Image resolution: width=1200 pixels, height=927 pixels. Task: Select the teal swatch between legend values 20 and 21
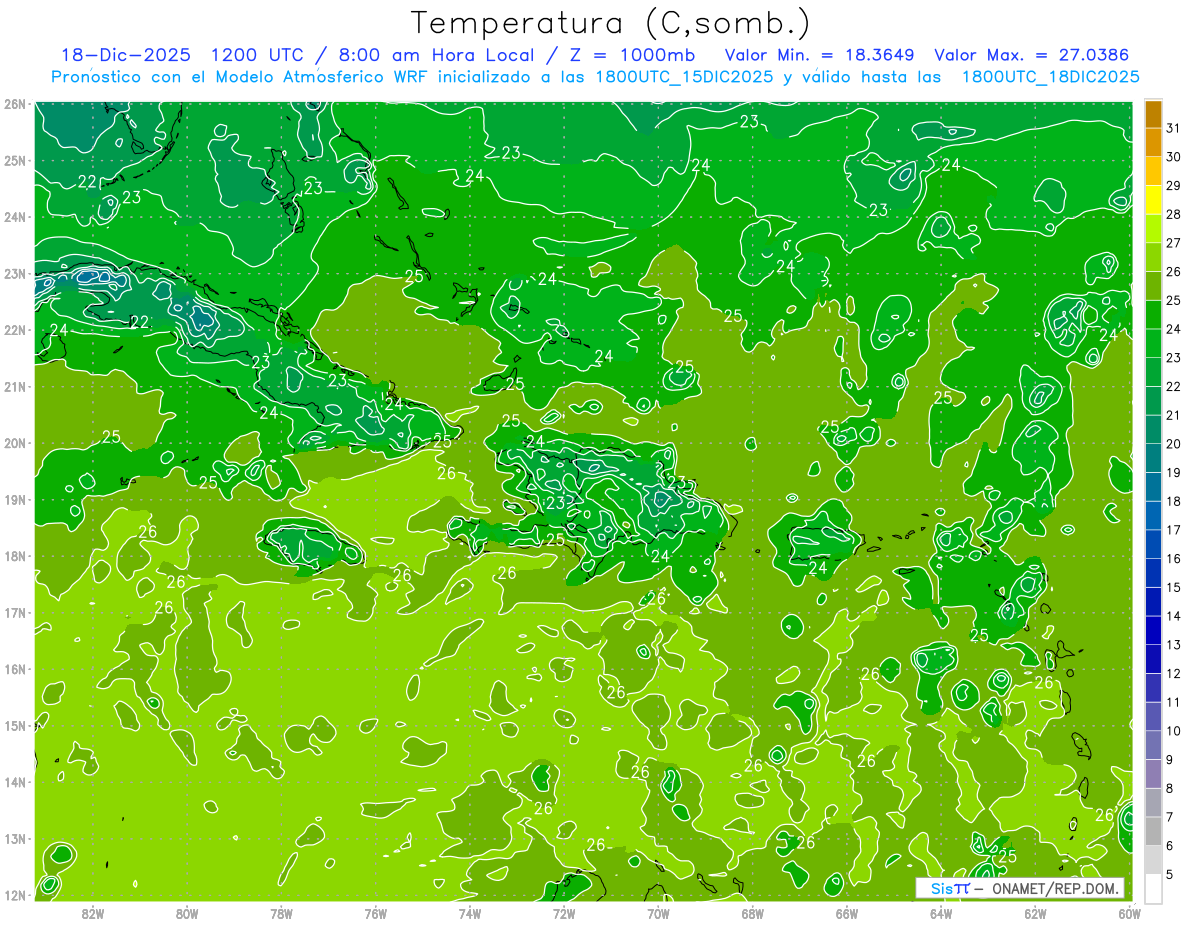click(x=1153, y=429)
